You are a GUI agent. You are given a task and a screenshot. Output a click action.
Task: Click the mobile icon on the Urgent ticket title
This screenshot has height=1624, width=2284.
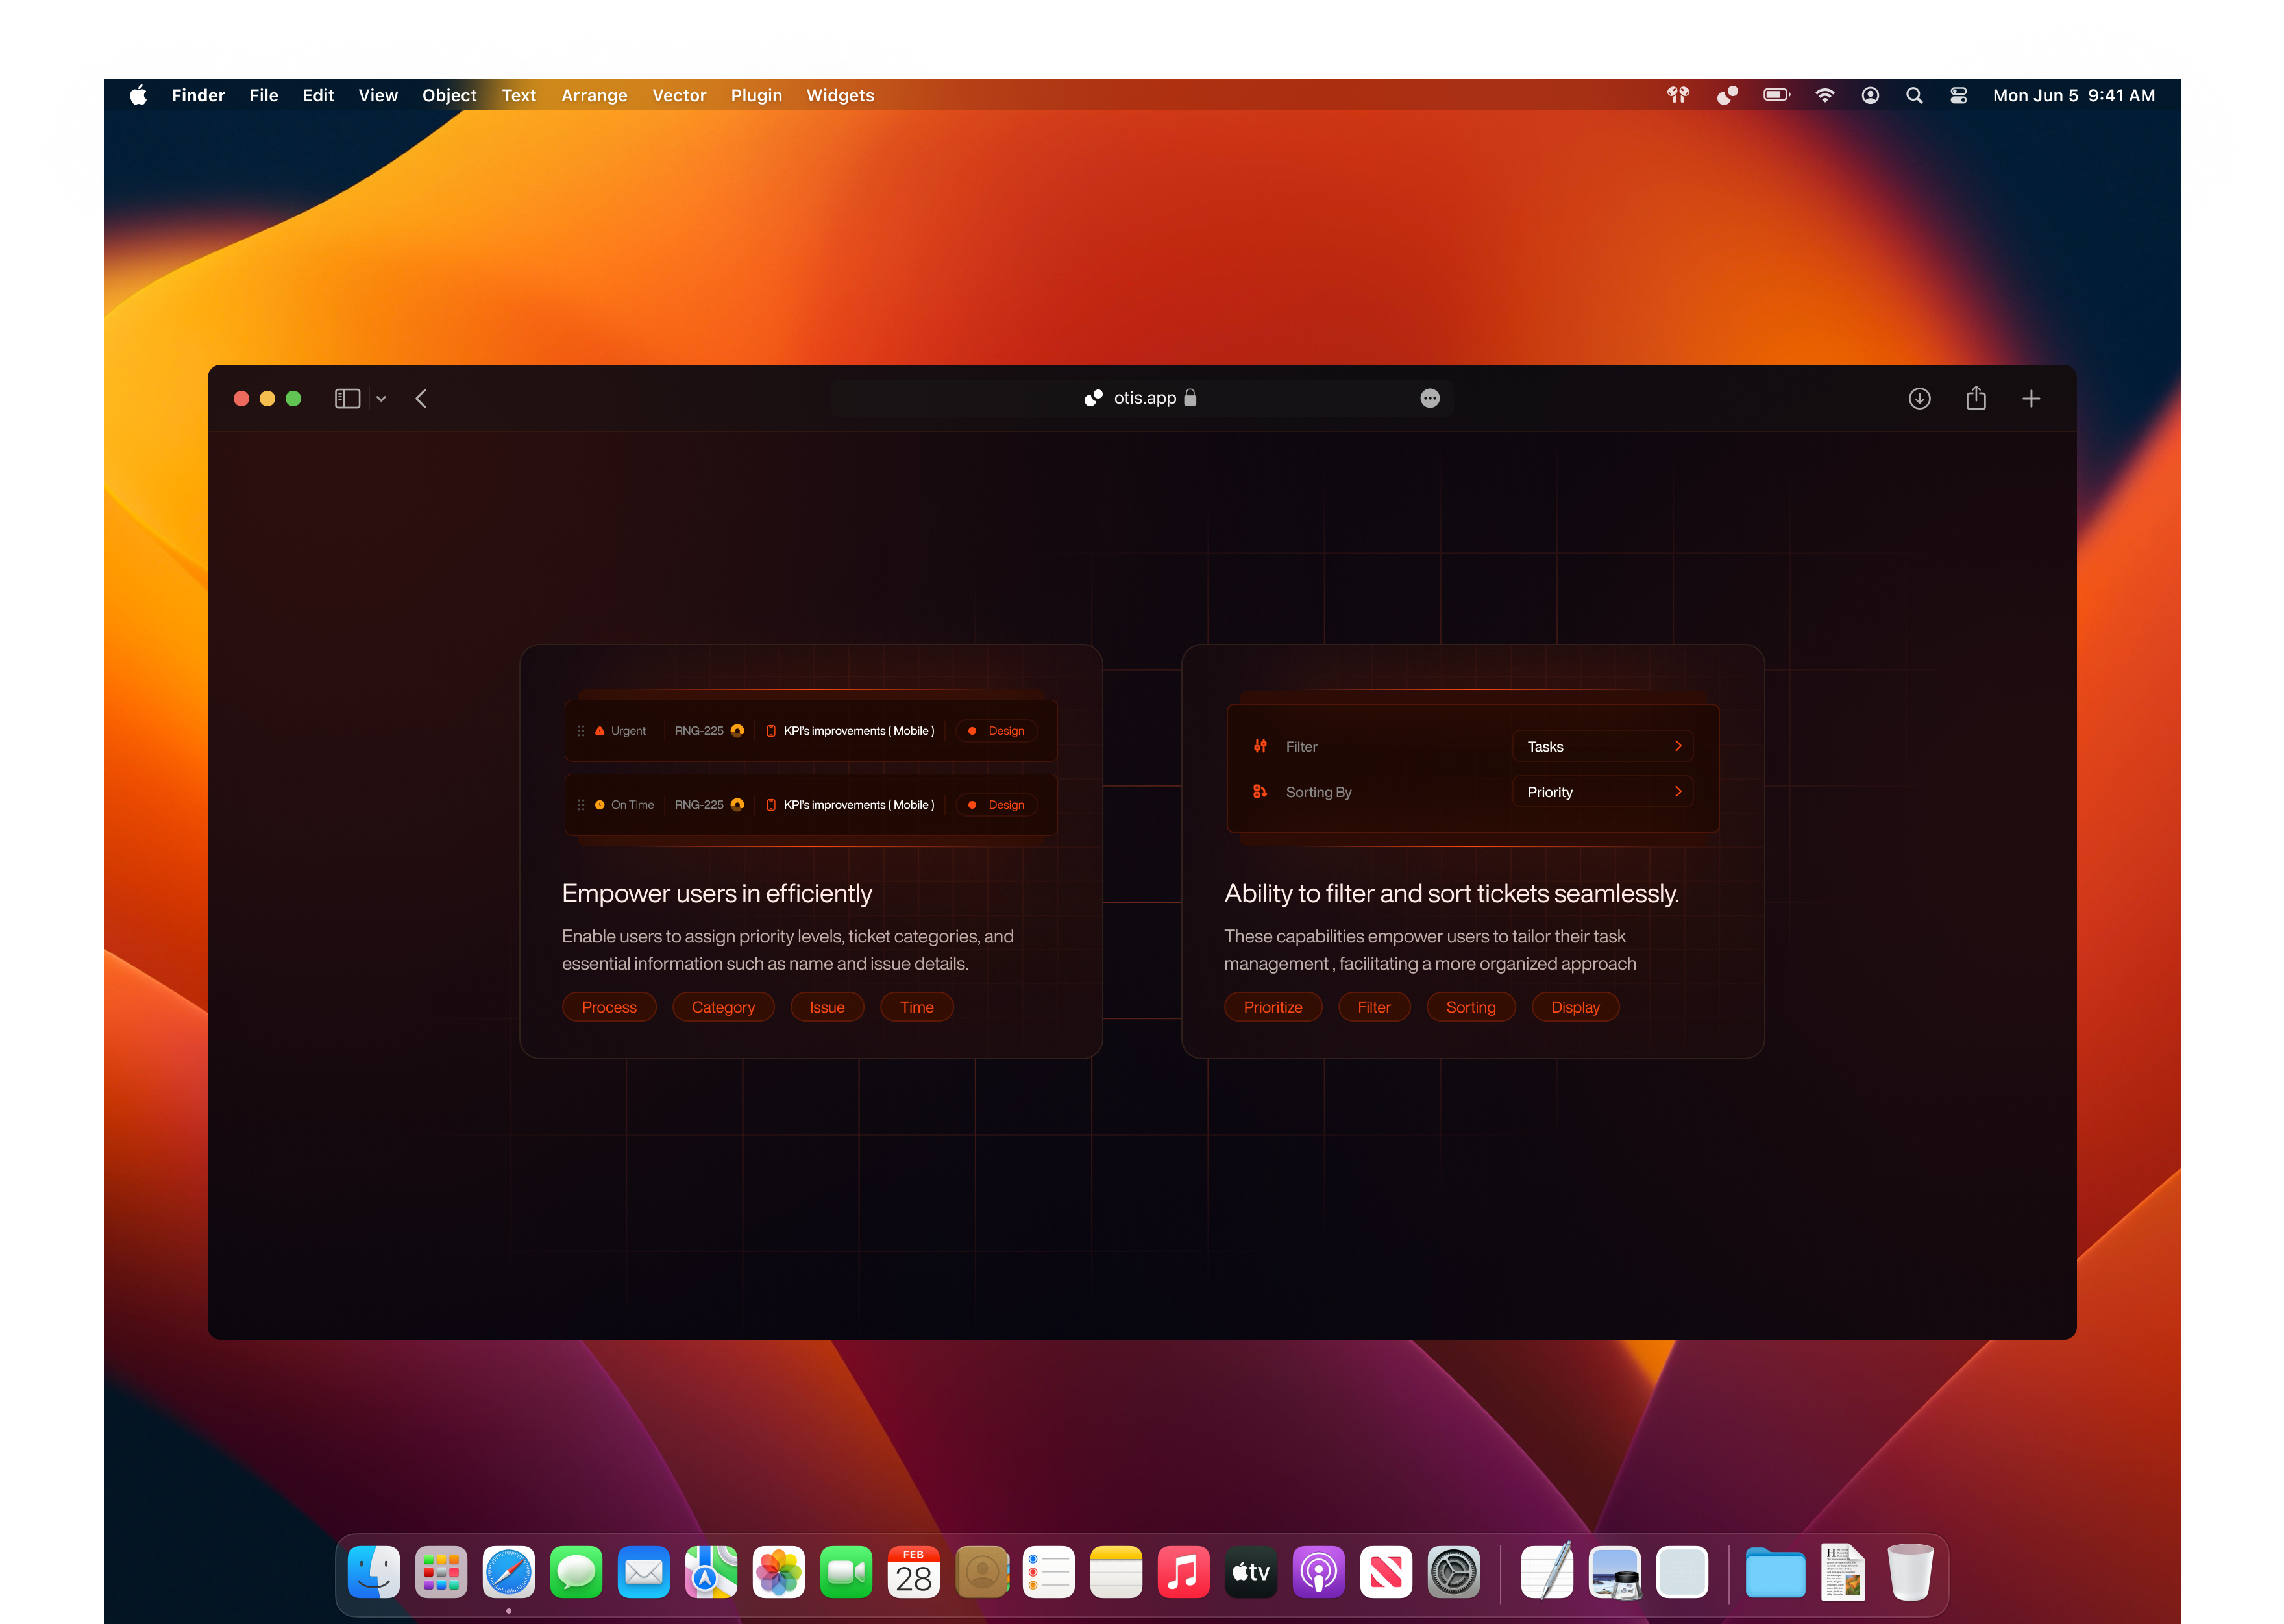pyautogui.click(x=771, y=731)
